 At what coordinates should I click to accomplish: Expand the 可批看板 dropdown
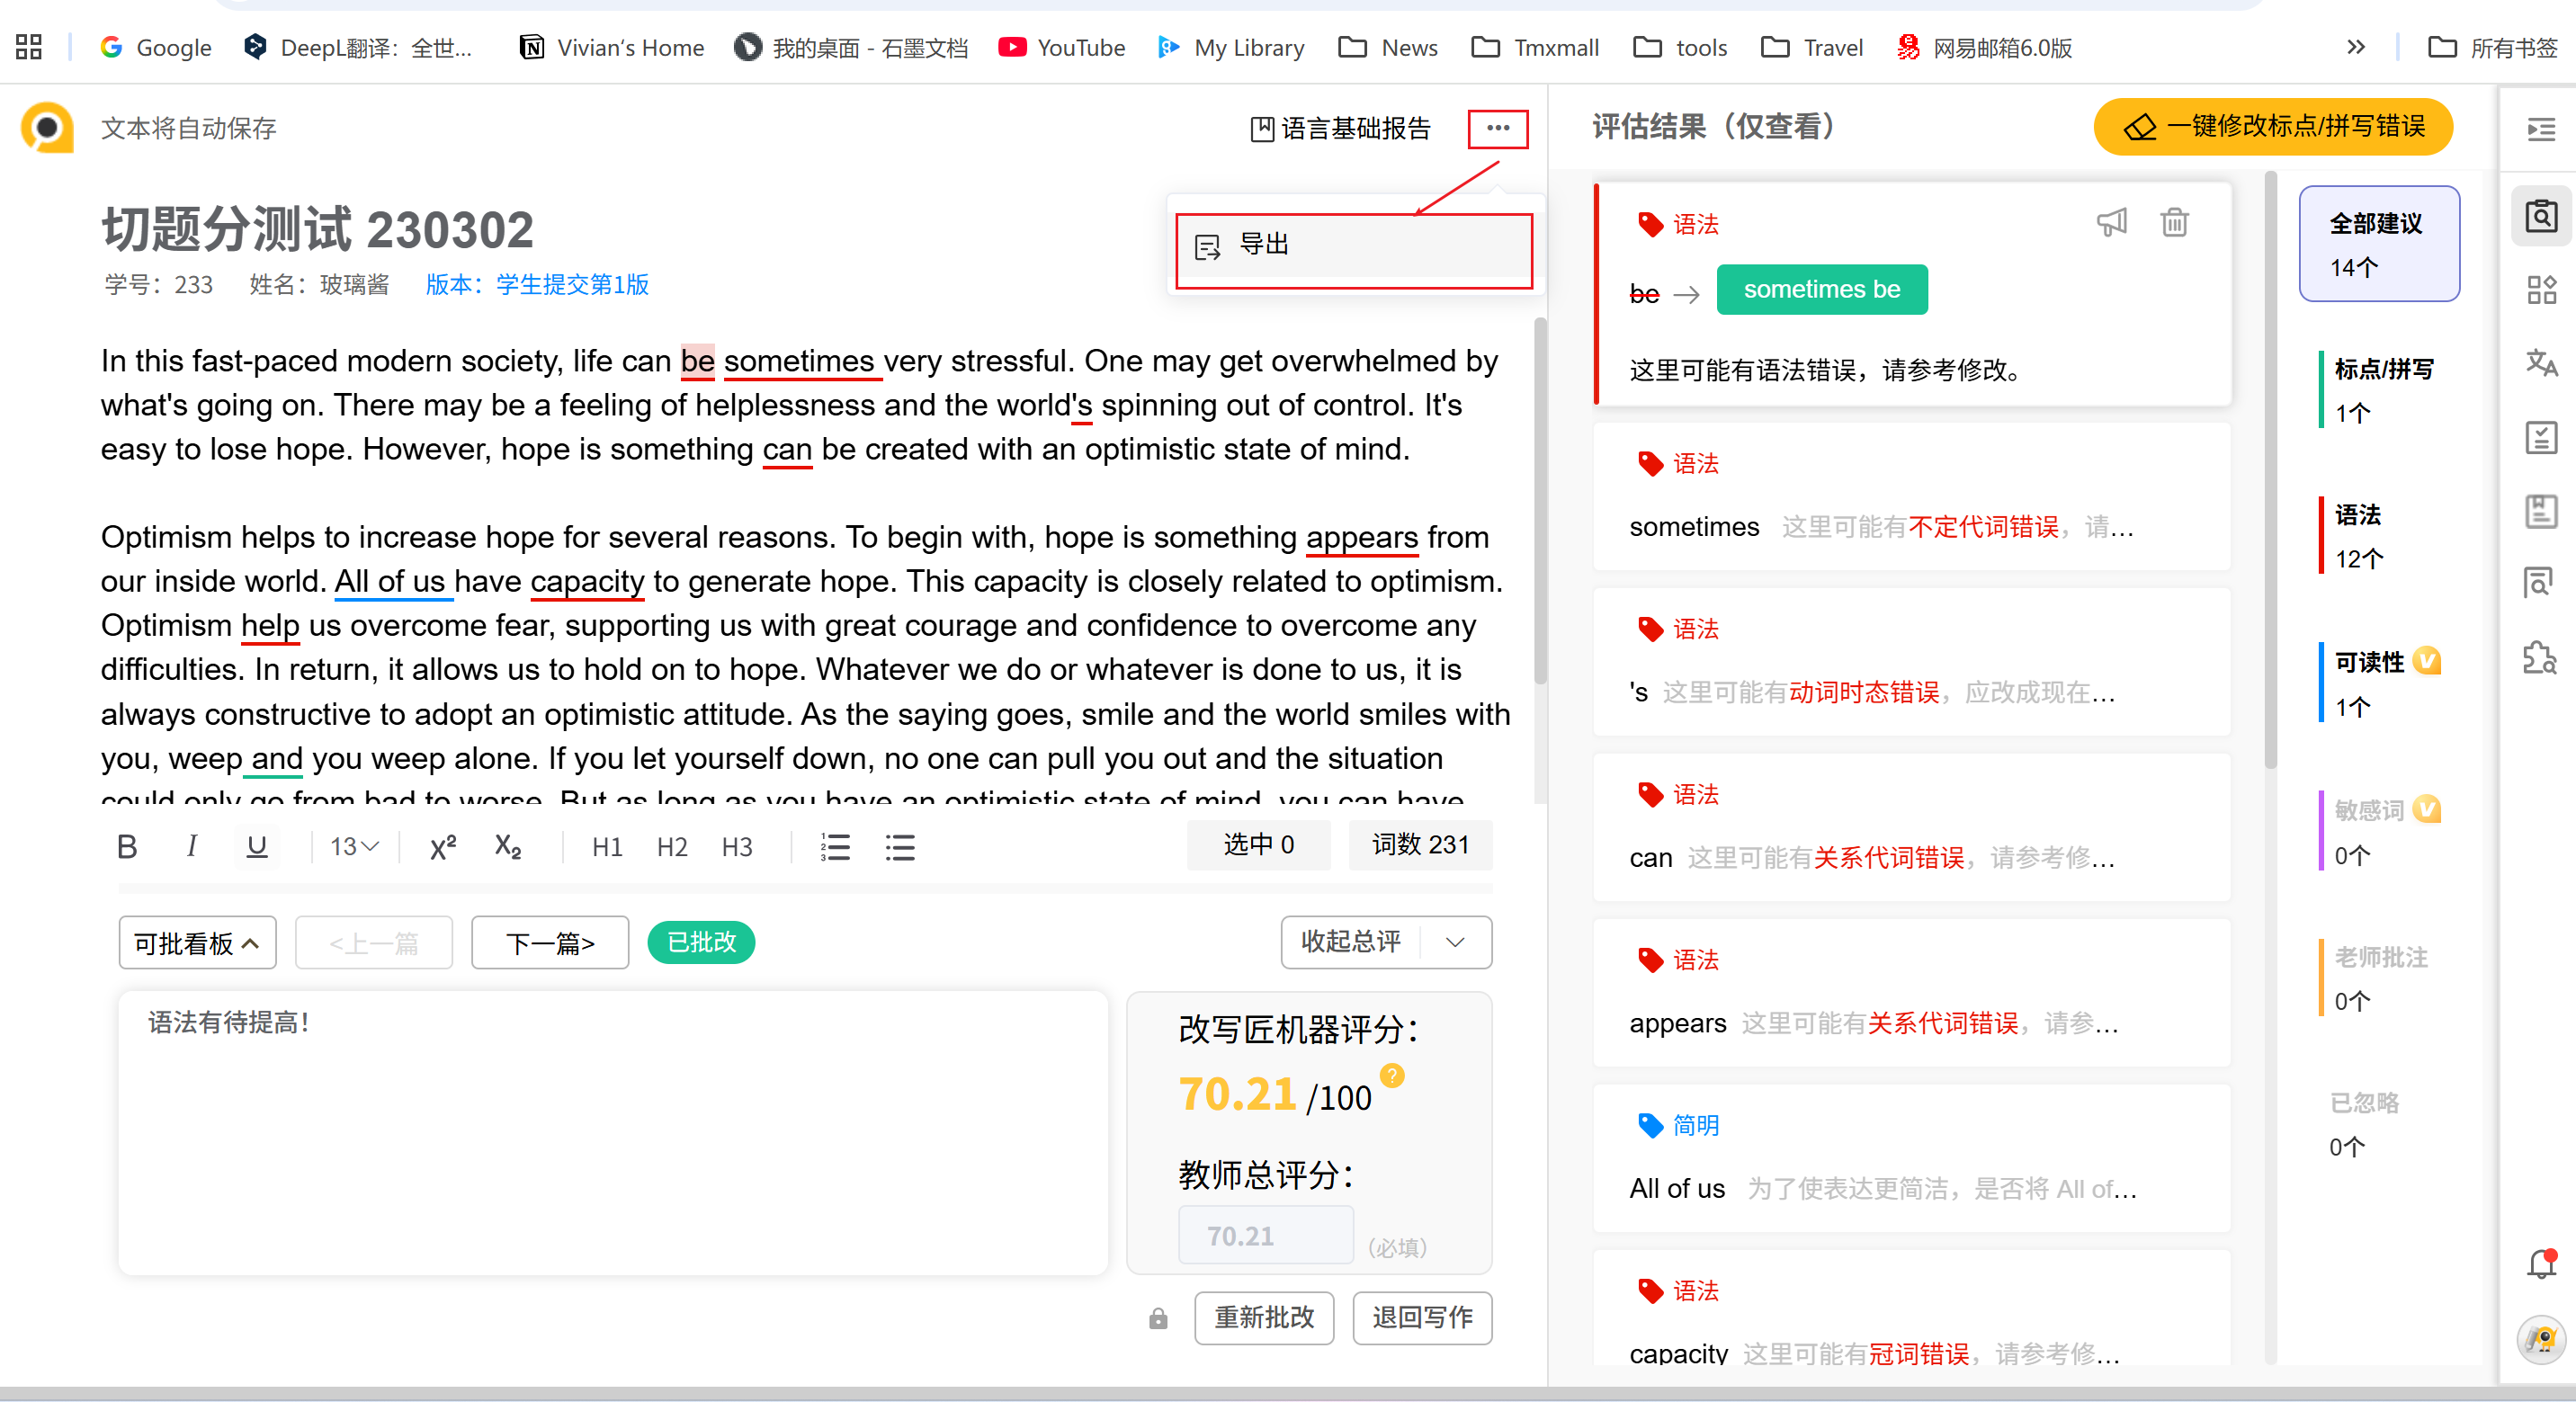197,943
